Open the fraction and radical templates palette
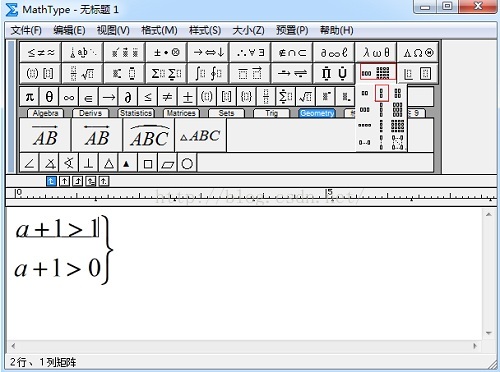Viewport: 500px width, 372px height. (83, 73)
